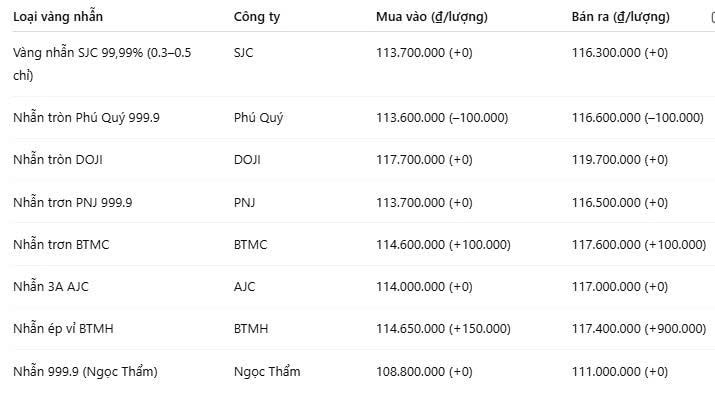The width and height of the screenshot is (715, 393).
Task: Click the "Loại vàng nhẫn" column header
Action: pyautogui.click(x=58, y=17)
